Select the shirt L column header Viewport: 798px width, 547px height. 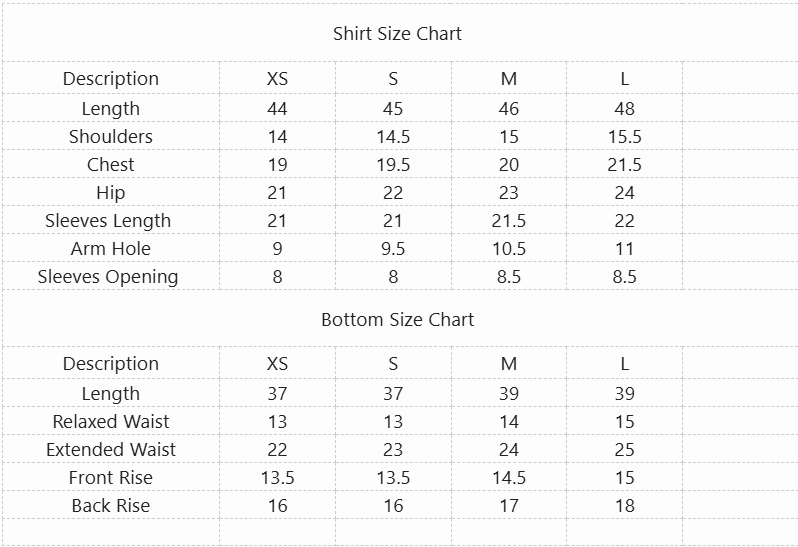tap(624, 79)
